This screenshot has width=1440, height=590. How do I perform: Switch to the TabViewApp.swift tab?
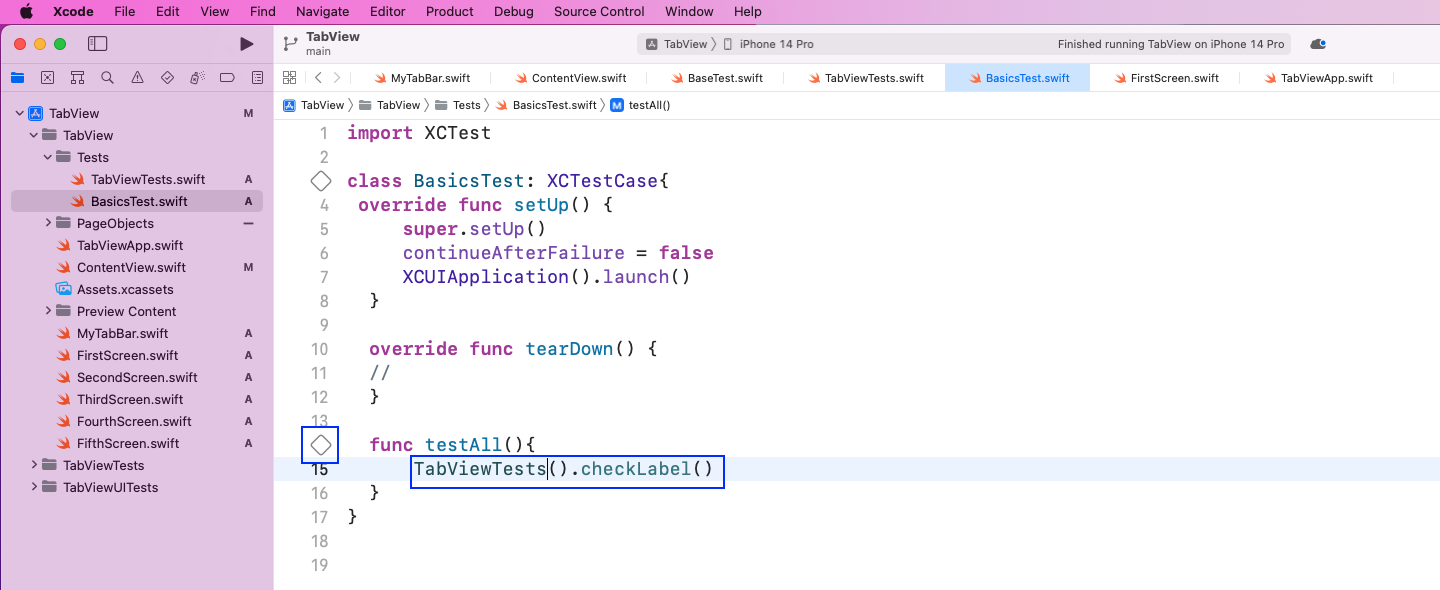pos(1317,78)
